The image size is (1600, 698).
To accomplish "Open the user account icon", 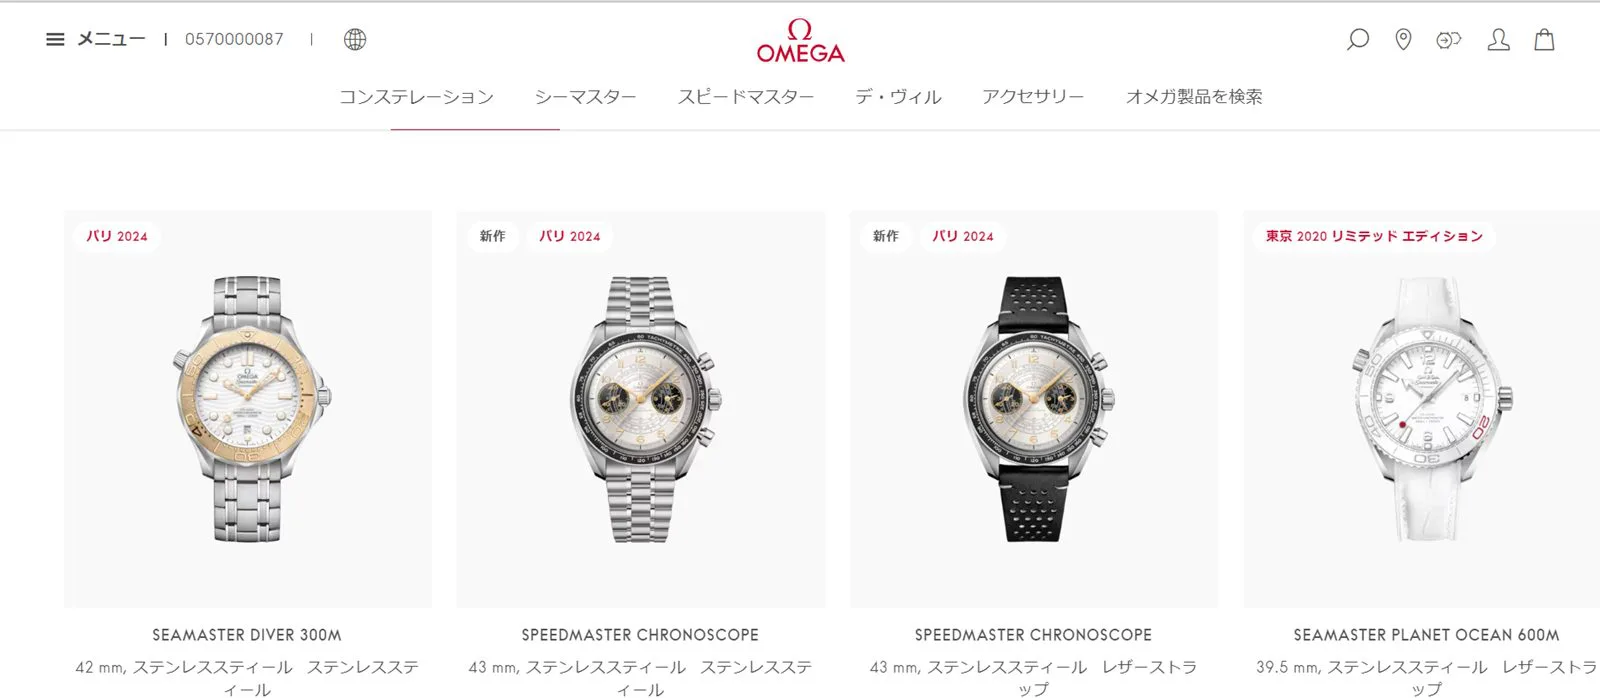I will pyautogui.click(x=1498, y=39).
